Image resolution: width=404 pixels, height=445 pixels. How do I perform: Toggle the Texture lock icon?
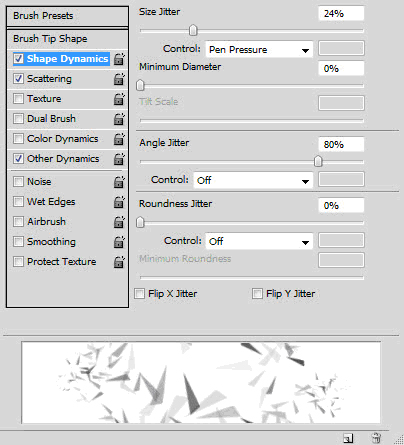119,99
